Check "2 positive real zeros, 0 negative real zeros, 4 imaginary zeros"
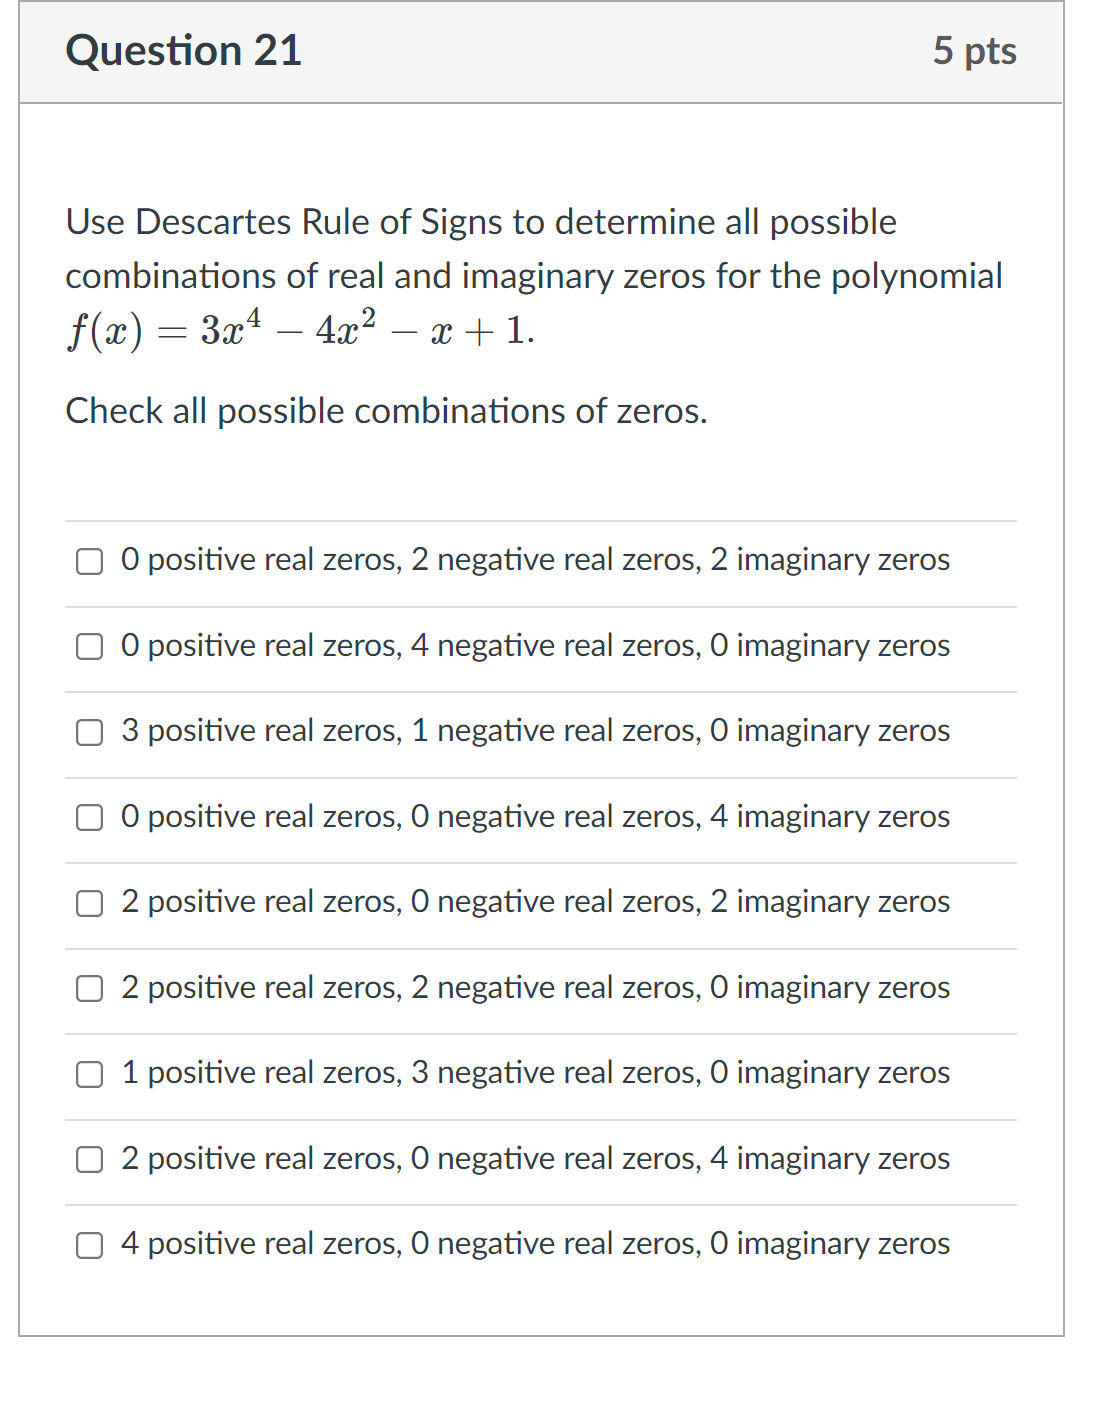This screenshot has height=1411, width=1118. coord(90,1160)
